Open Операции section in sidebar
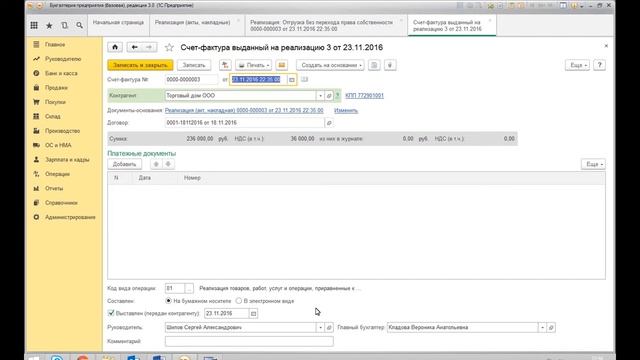This screenshot has width=640, height=360. (58, 174)
